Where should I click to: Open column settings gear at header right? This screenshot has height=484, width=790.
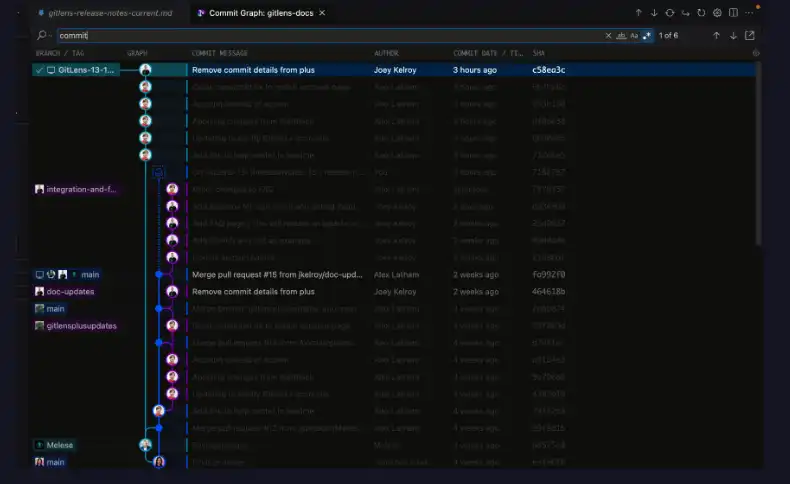[x=756, y=53]
